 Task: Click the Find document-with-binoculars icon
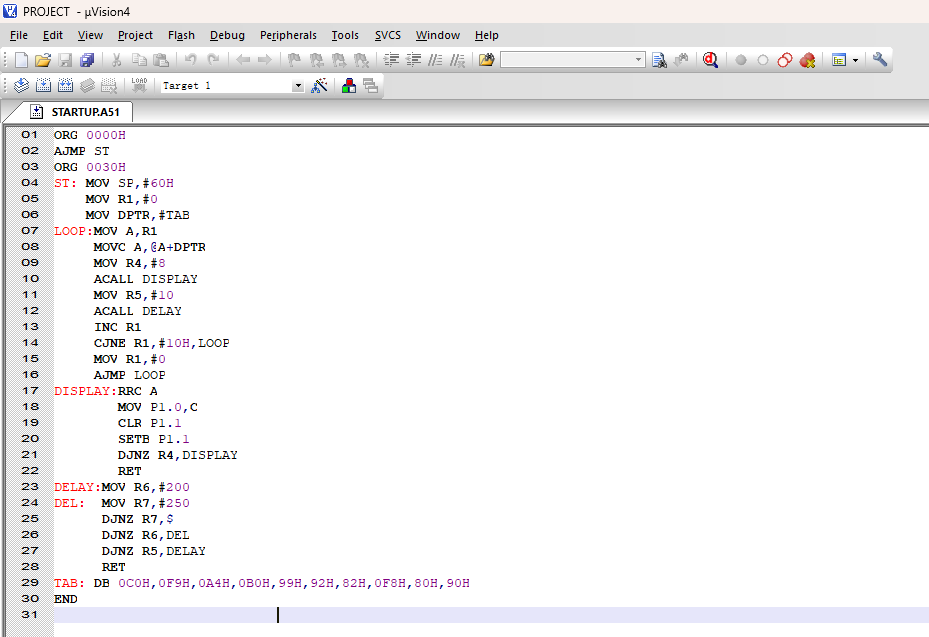coord(659,60)
